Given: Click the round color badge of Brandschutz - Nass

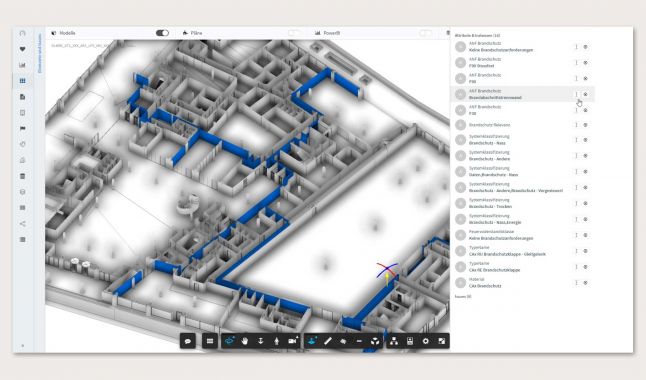Looking at the screenshot, I should [460, 140].
